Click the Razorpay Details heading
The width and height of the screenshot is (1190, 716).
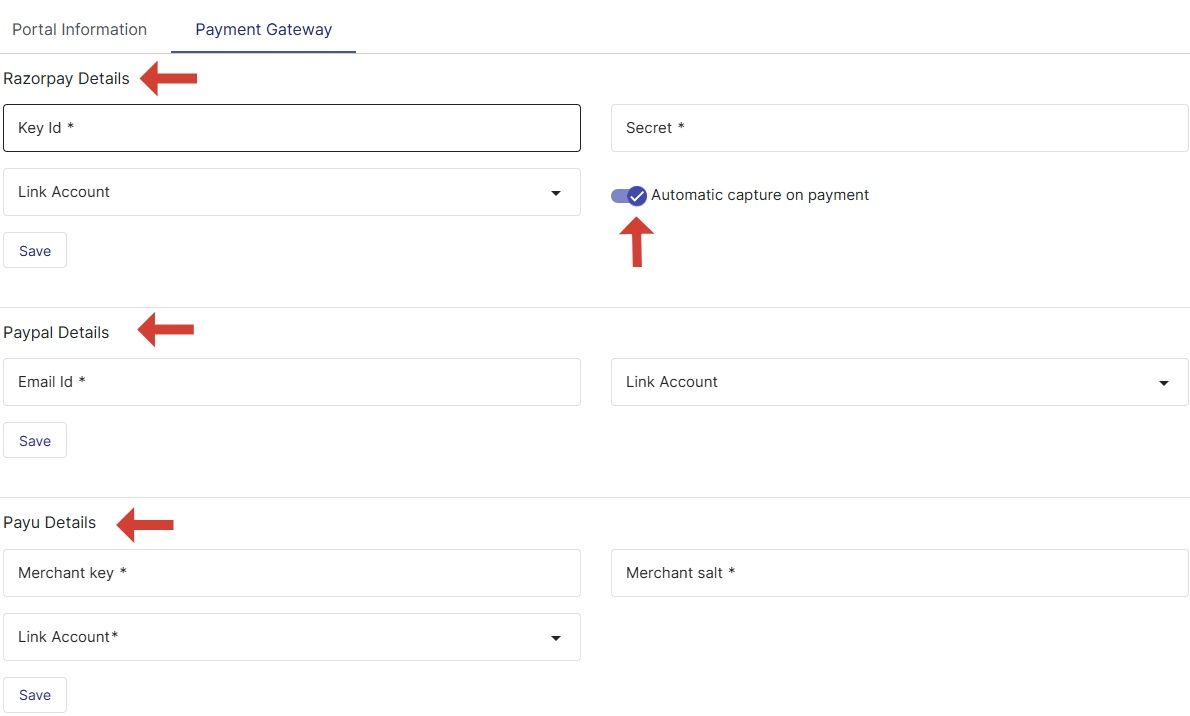click(66, 79)
